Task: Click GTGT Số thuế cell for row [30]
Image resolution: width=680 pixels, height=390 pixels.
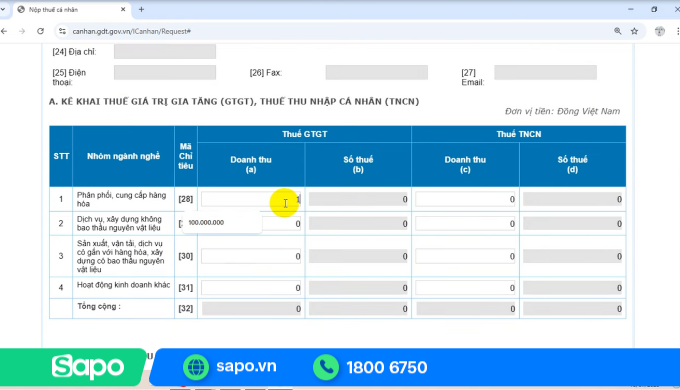Action: [x=358, y=256]
